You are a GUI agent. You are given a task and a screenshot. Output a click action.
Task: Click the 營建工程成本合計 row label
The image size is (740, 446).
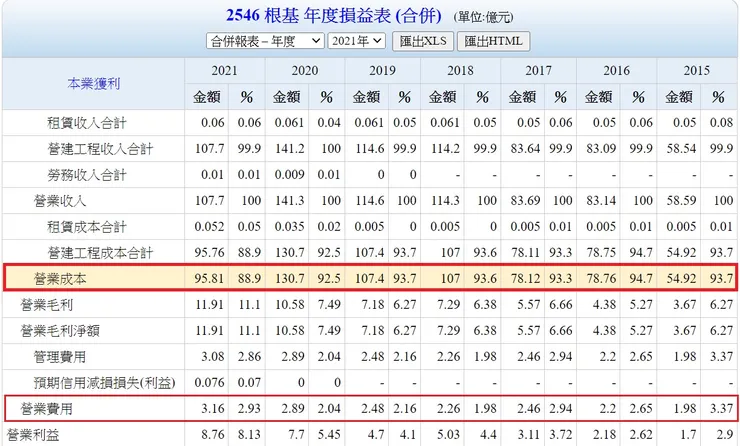pos(100,253)
